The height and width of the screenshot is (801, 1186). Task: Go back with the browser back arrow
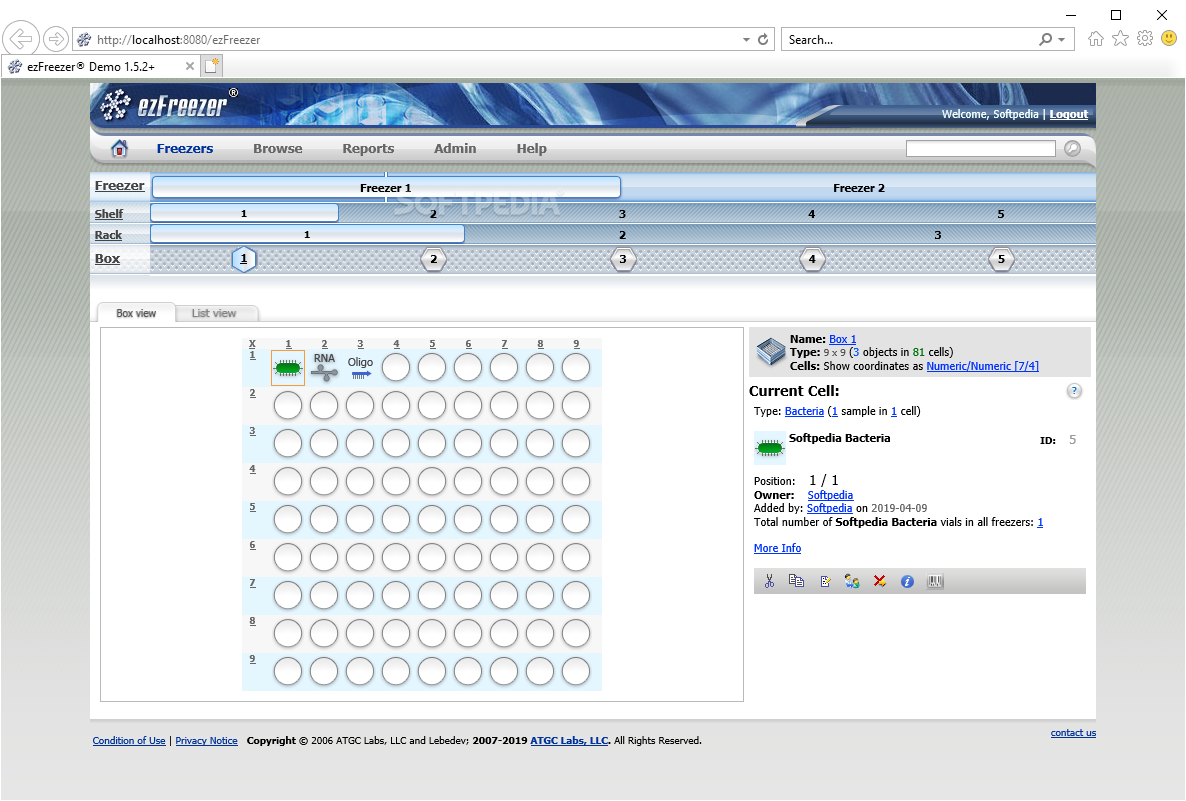click(x=21, y=39)
